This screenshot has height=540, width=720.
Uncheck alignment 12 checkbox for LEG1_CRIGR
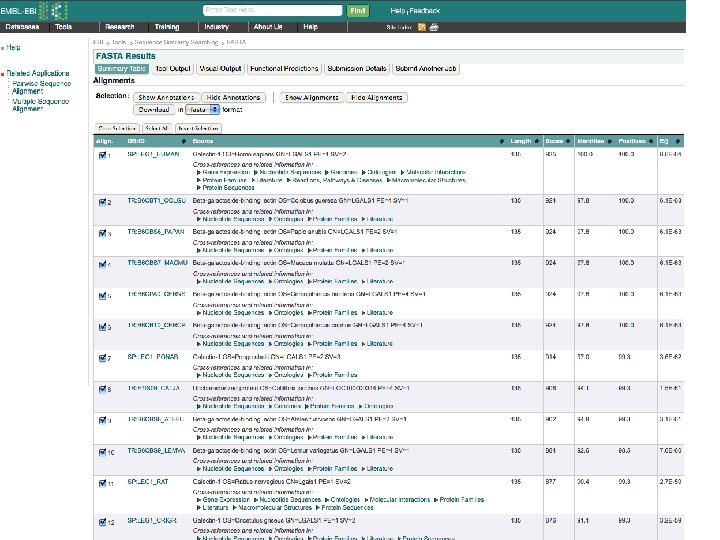point(102,522)
